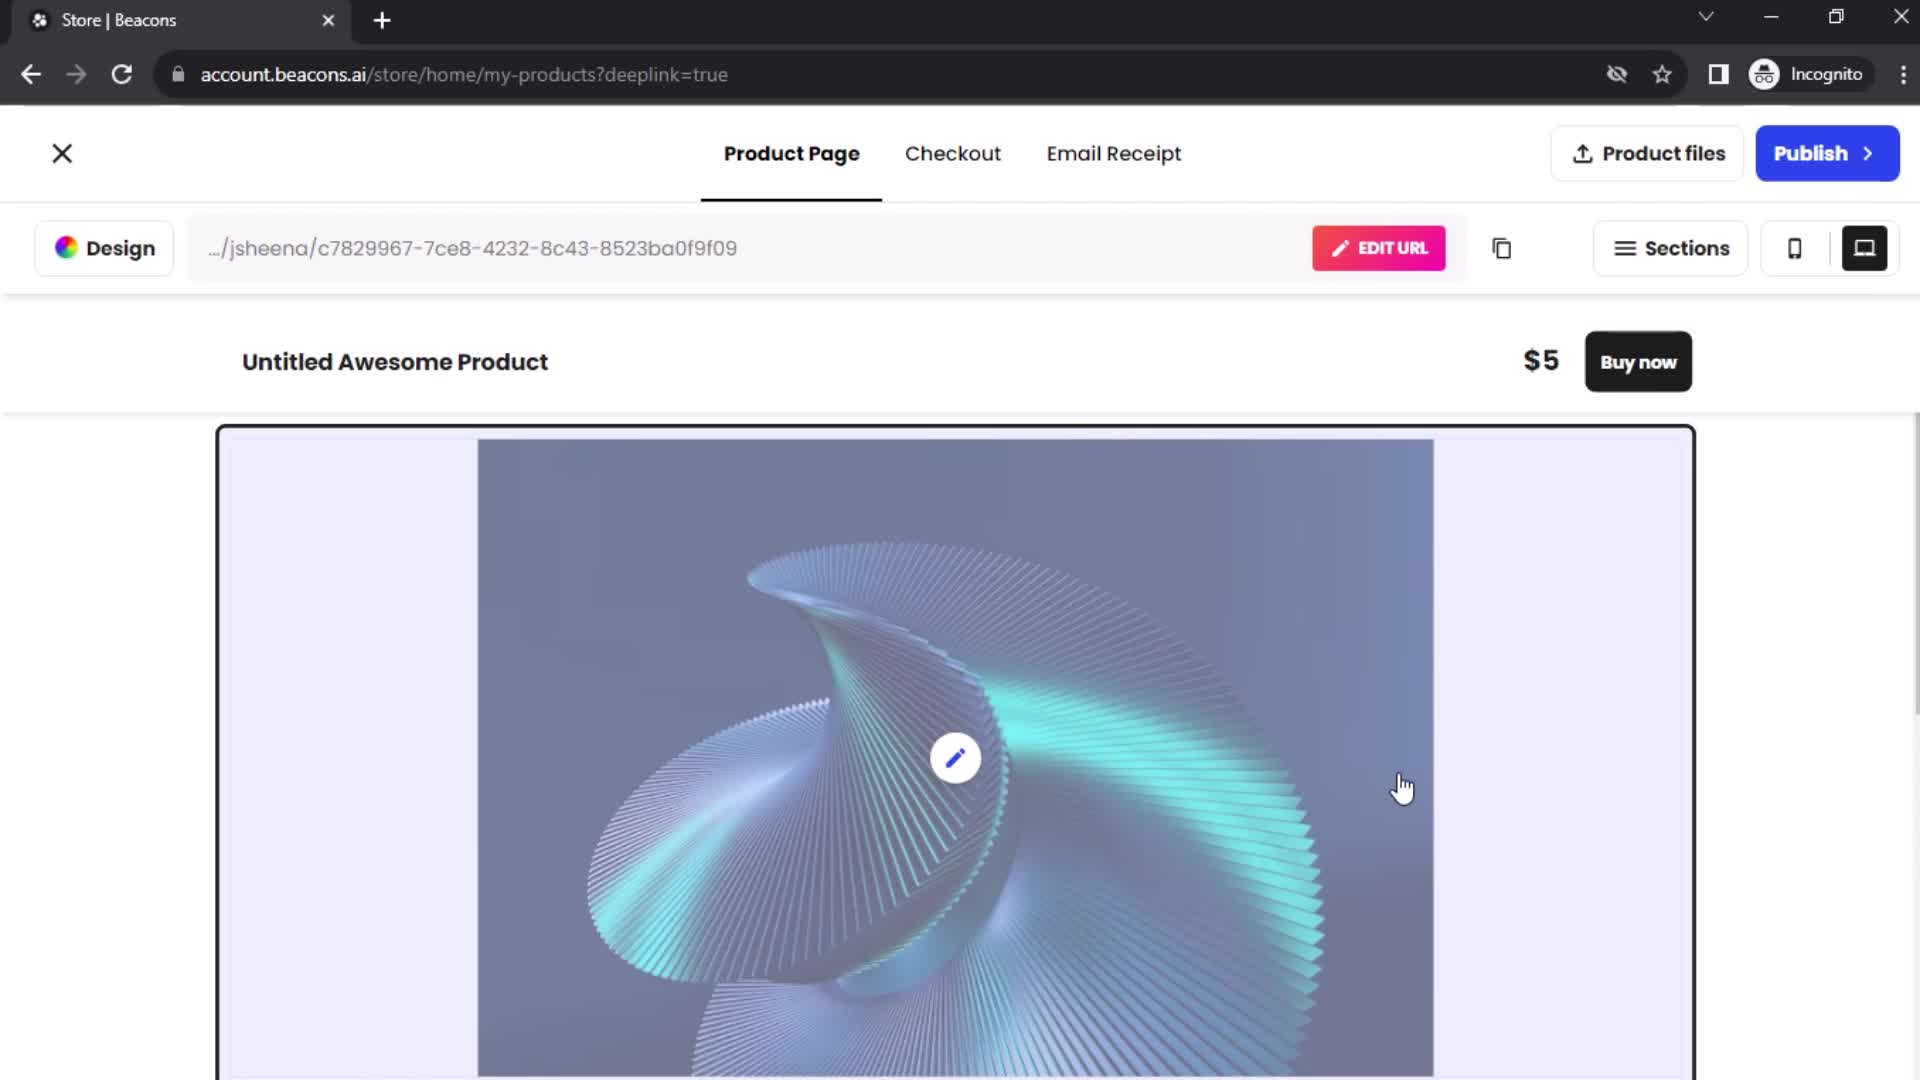Switch to the Checkout tab

click(x=952, y=153)
